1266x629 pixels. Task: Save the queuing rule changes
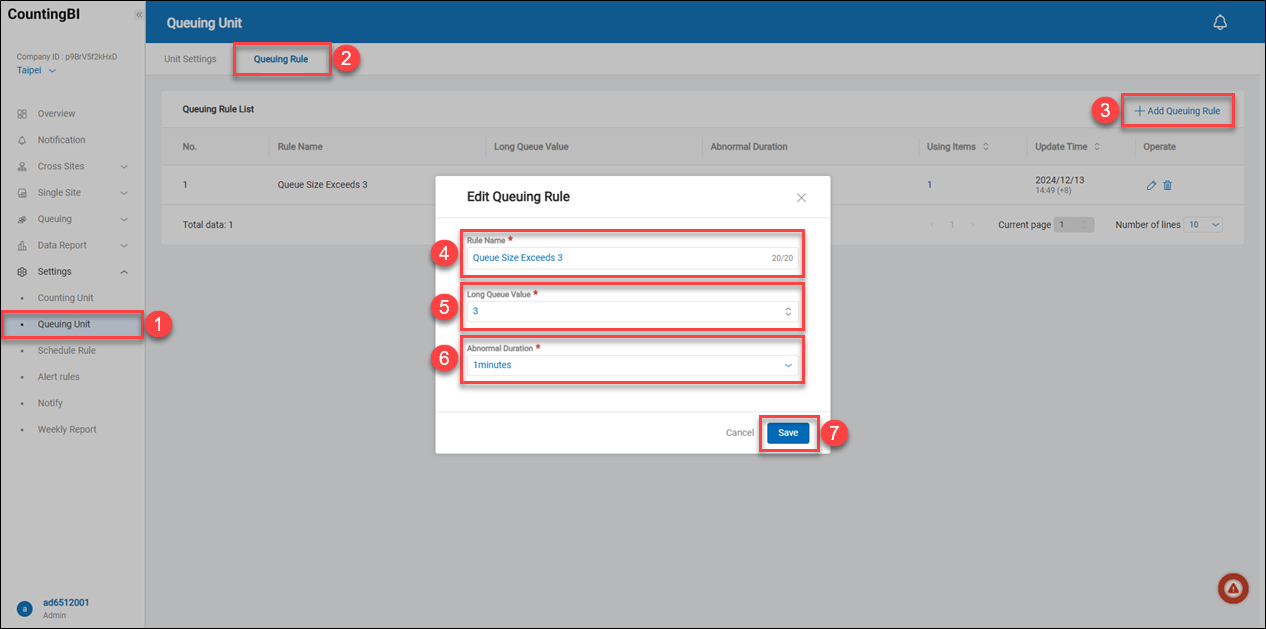[x=788, y=433]
